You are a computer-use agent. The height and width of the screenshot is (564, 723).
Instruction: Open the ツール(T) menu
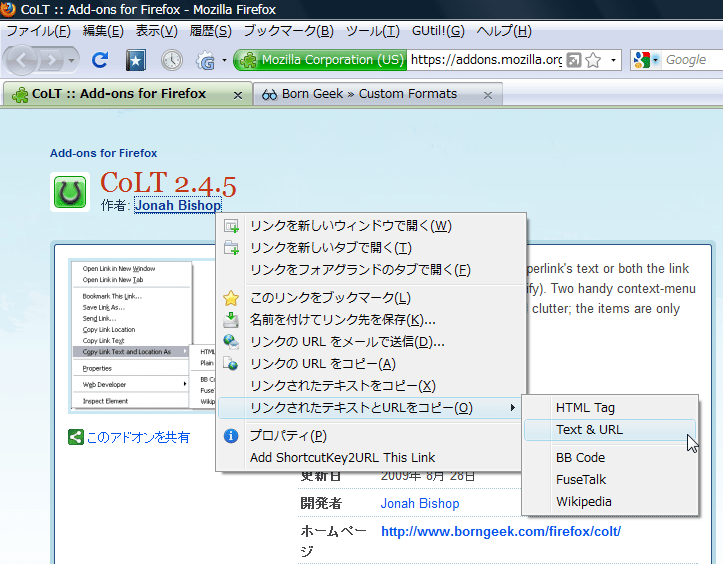tap(373, 31)
